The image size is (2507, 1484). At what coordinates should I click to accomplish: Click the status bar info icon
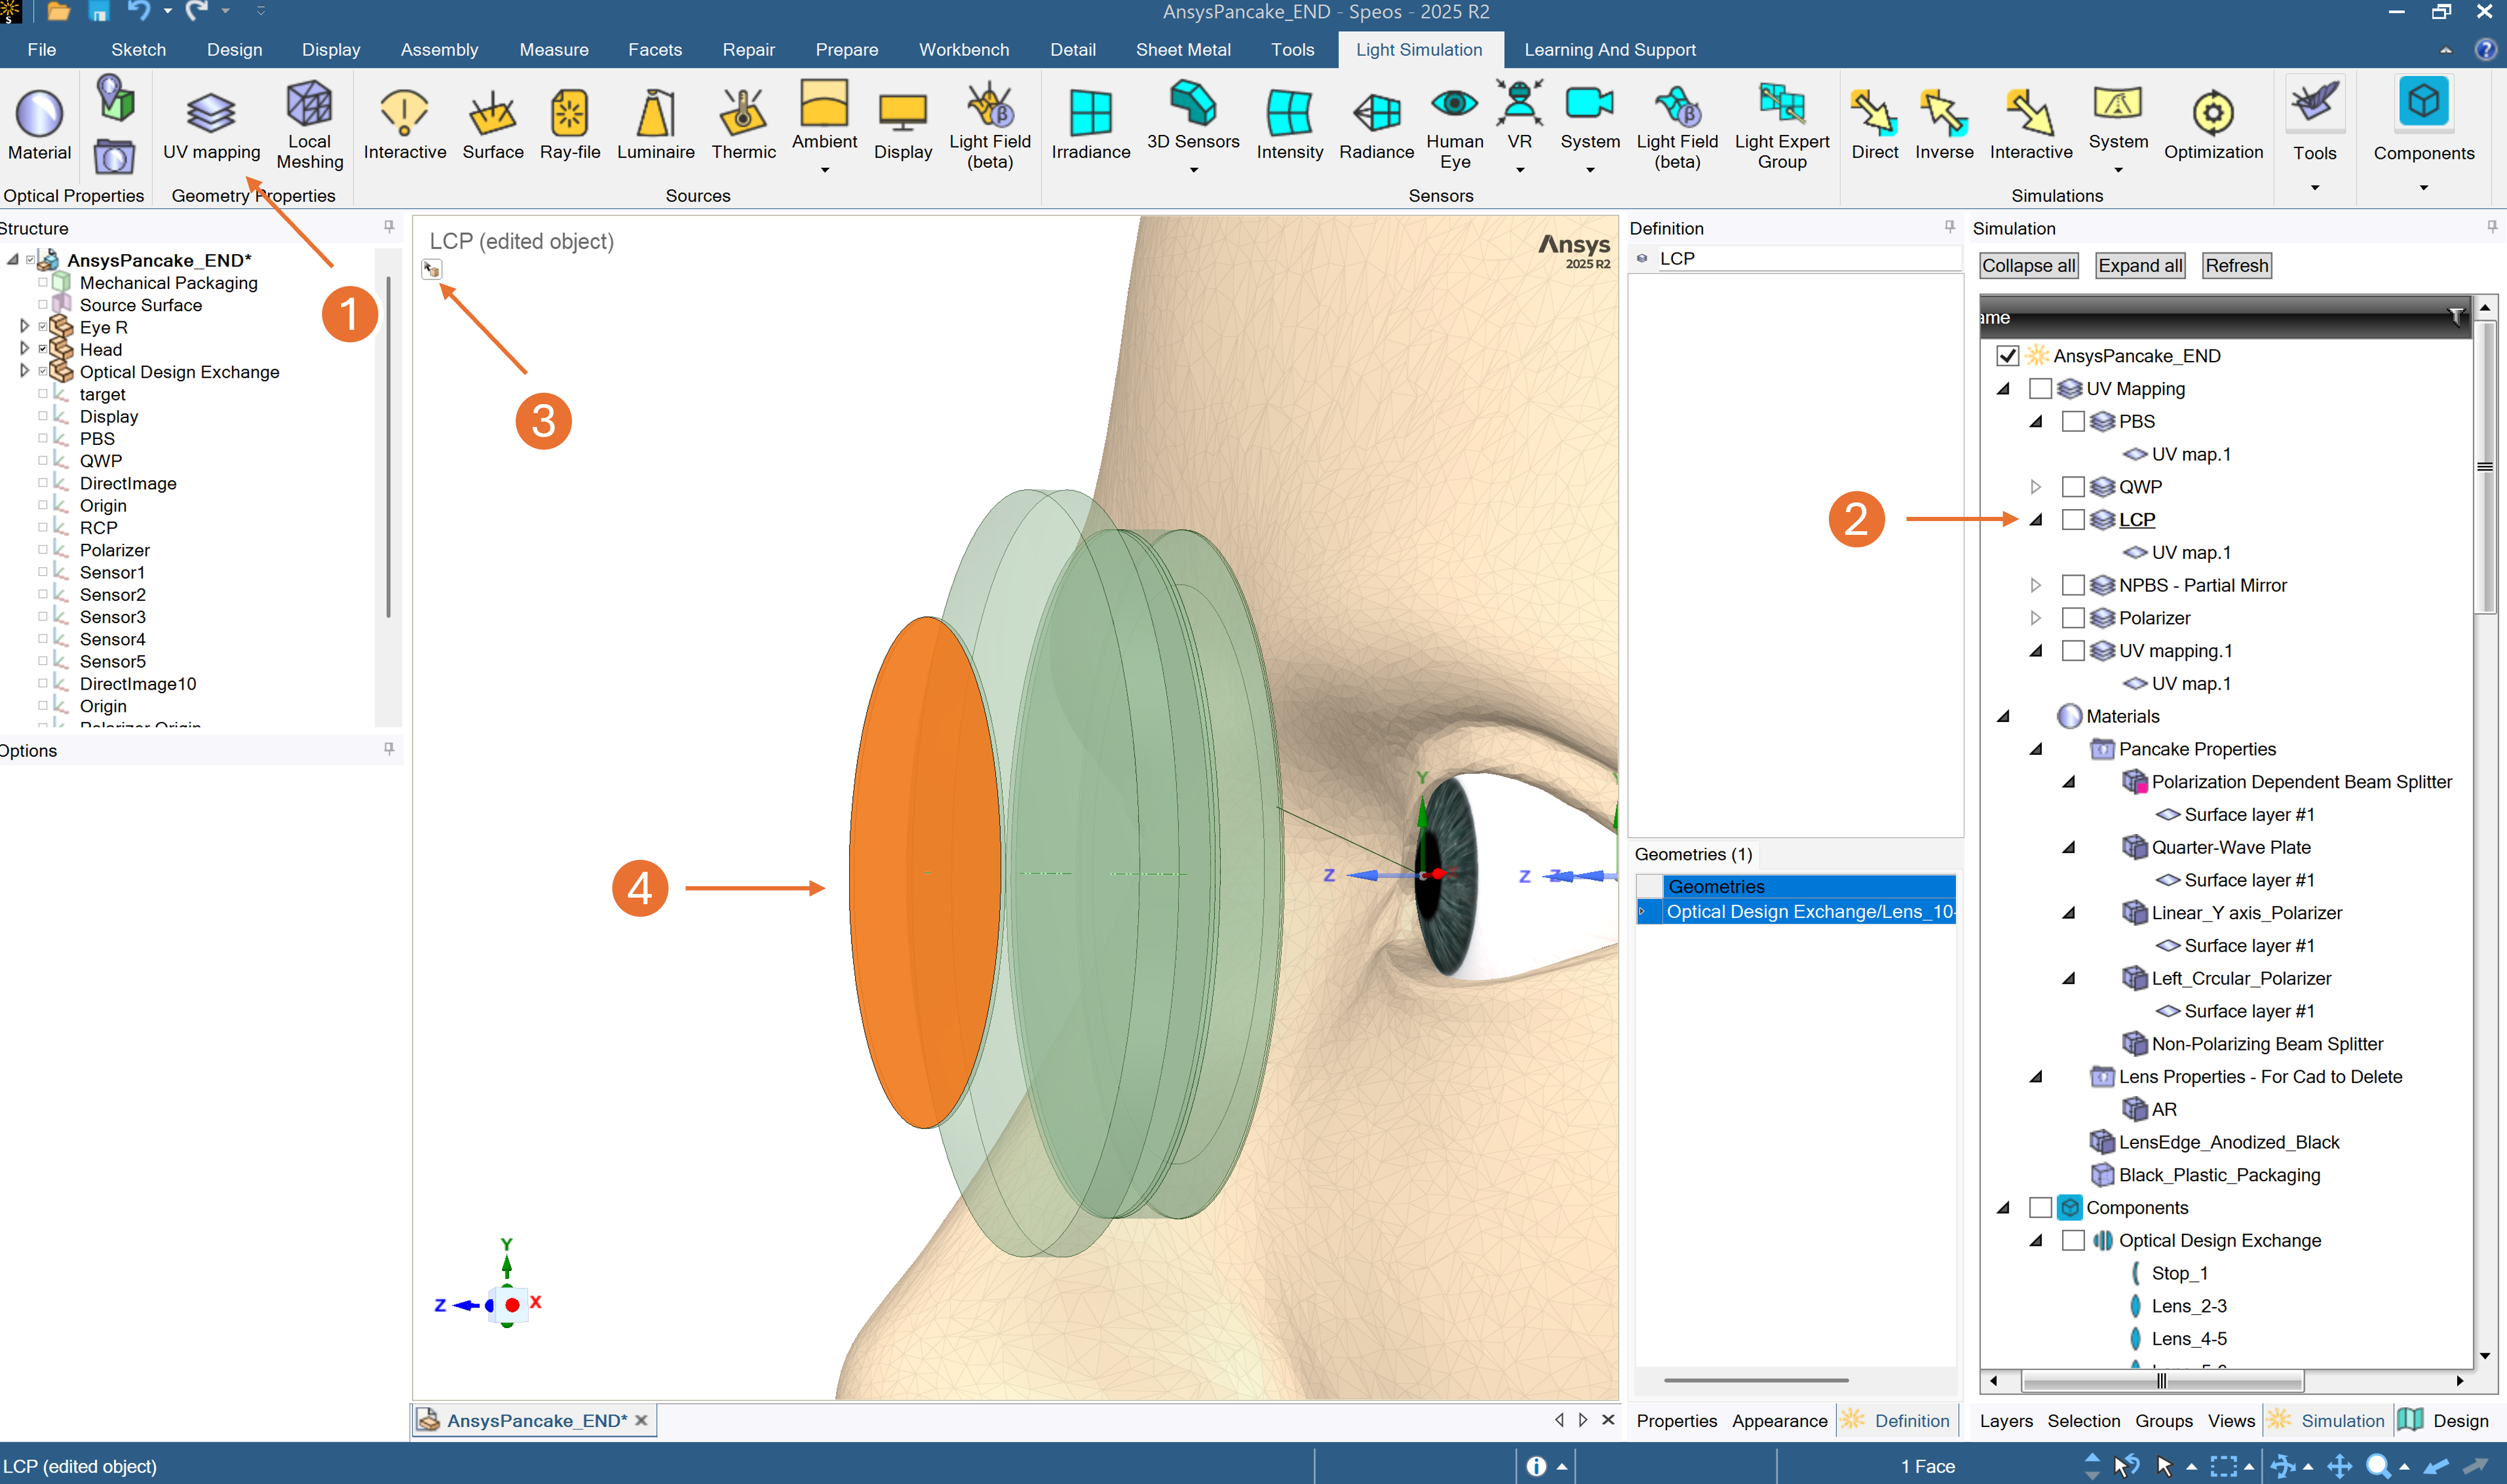point(1535,1466)
